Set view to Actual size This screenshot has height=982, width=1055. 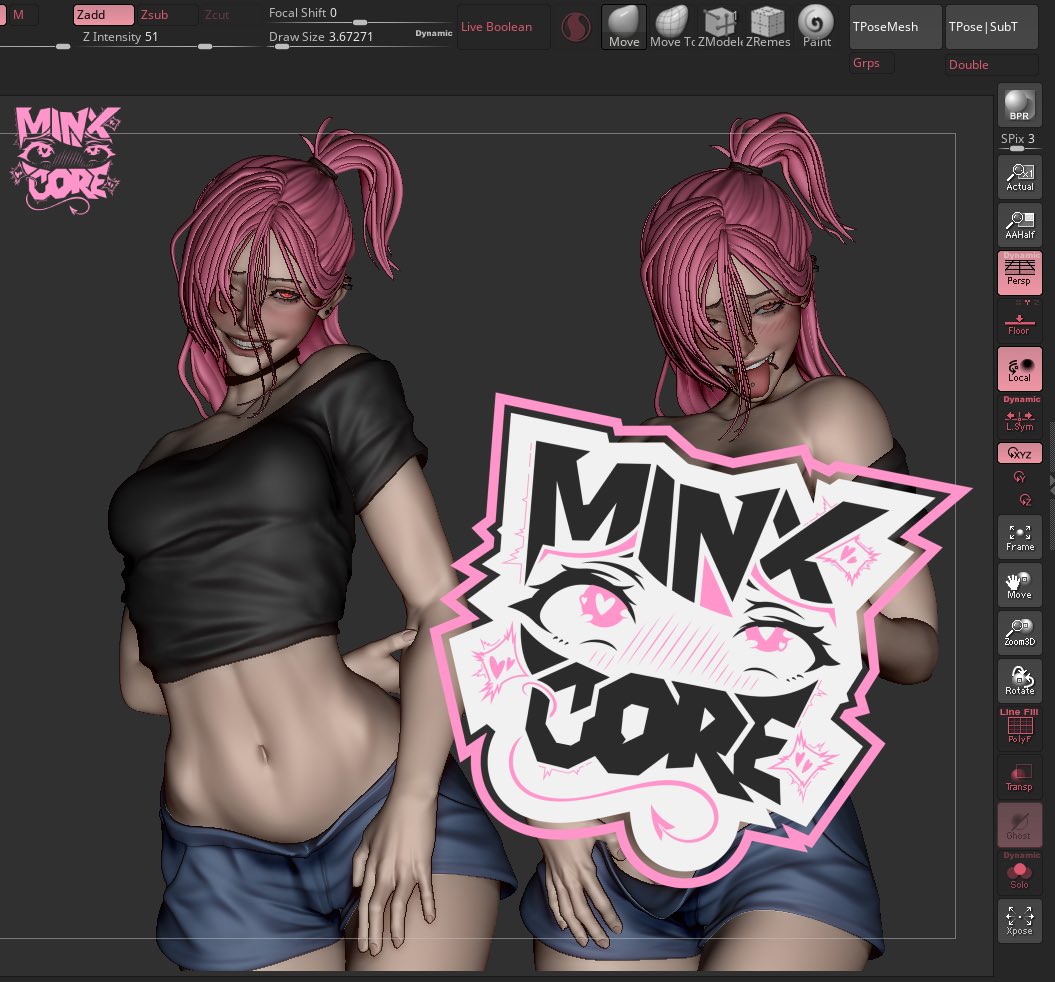coord(1019,177)
